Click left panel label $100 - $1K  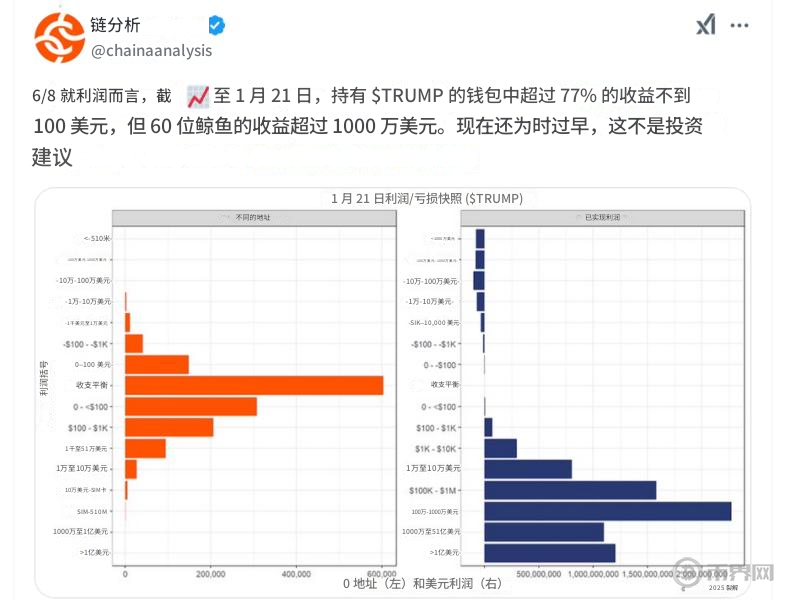coord(88,428)
